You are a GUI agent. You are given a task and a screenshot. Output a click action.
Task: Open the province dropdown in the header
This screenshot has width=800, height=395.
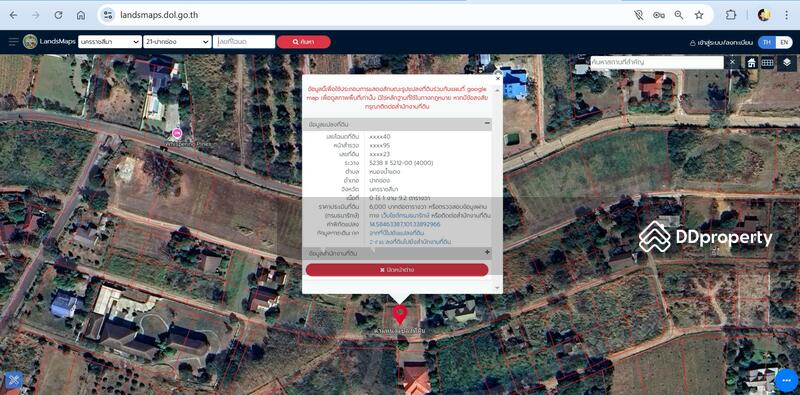[110, 42]
